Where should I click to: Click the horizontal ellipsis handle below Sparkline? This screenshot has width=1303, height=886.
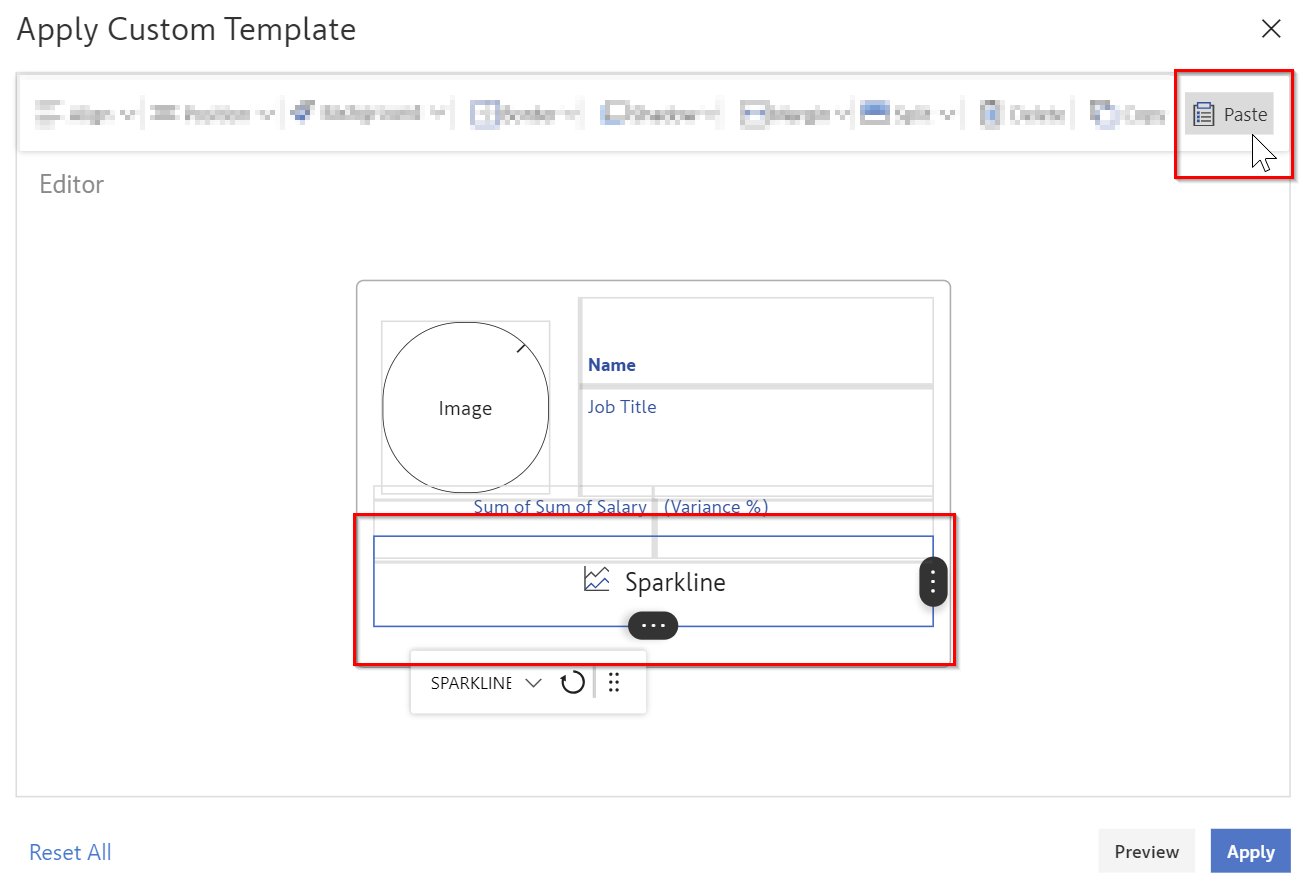pos(653,625)
